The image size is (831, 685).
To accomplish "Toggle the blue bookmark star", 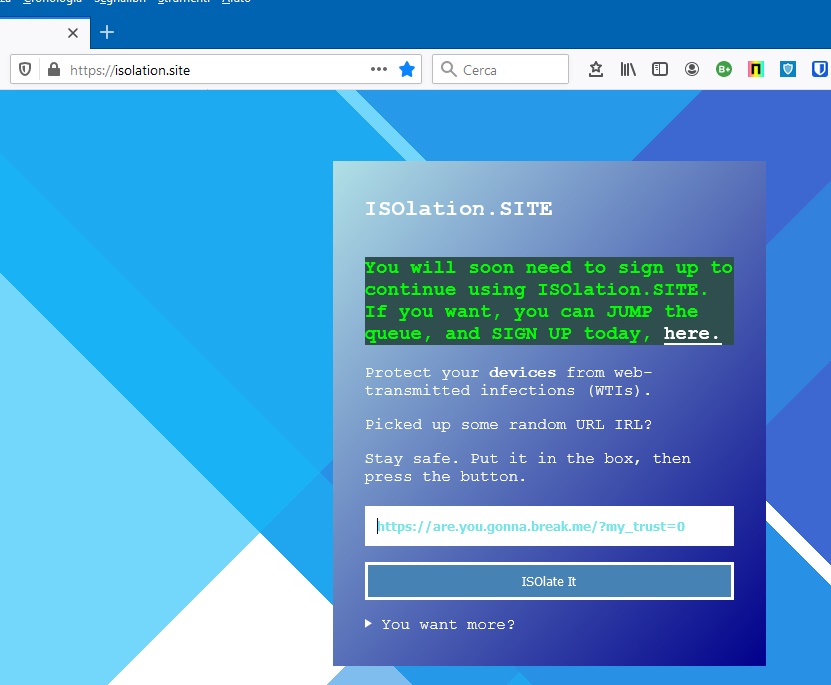I will tap(406, 69).
